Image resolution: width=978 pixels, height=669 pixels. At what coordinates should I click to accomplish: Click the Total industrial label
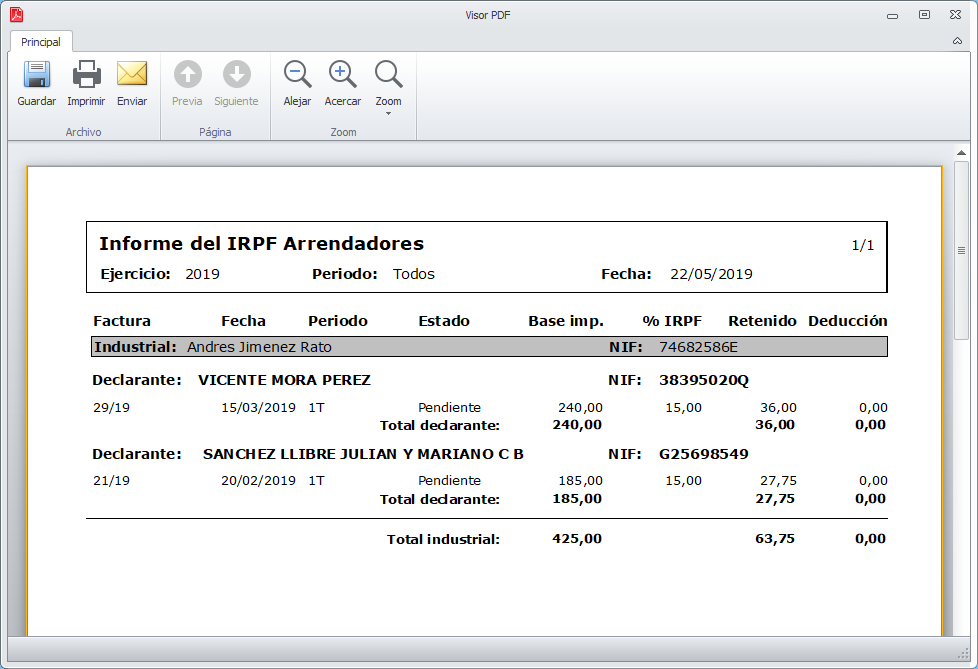(x=443, y=539)
